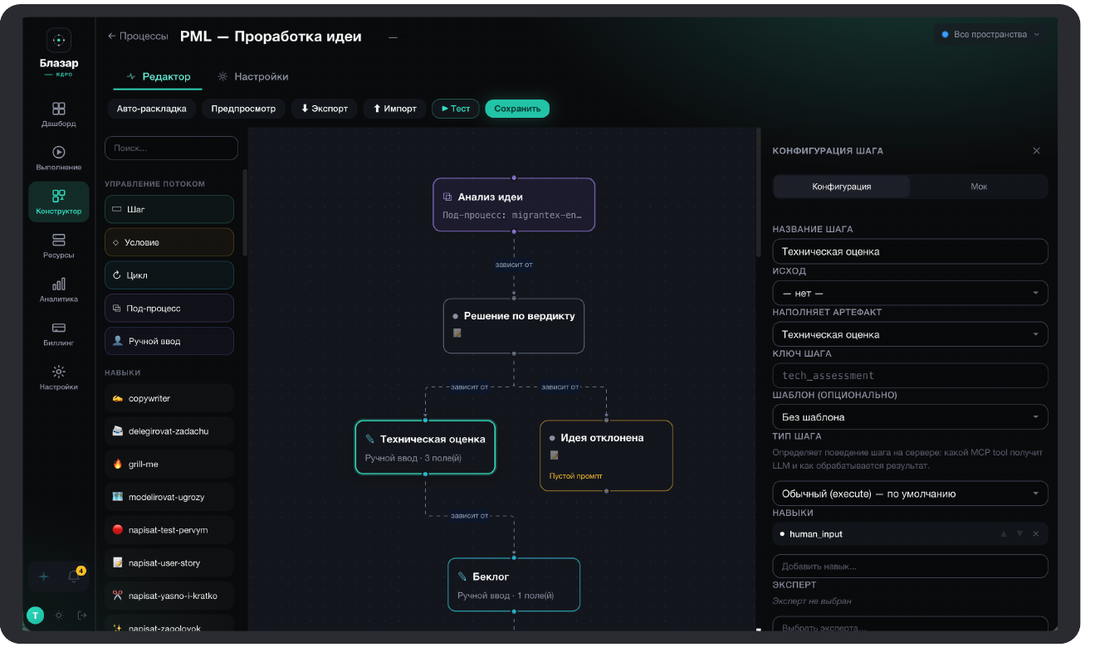Open the Исход dropdown

click(x=910, y=293)
